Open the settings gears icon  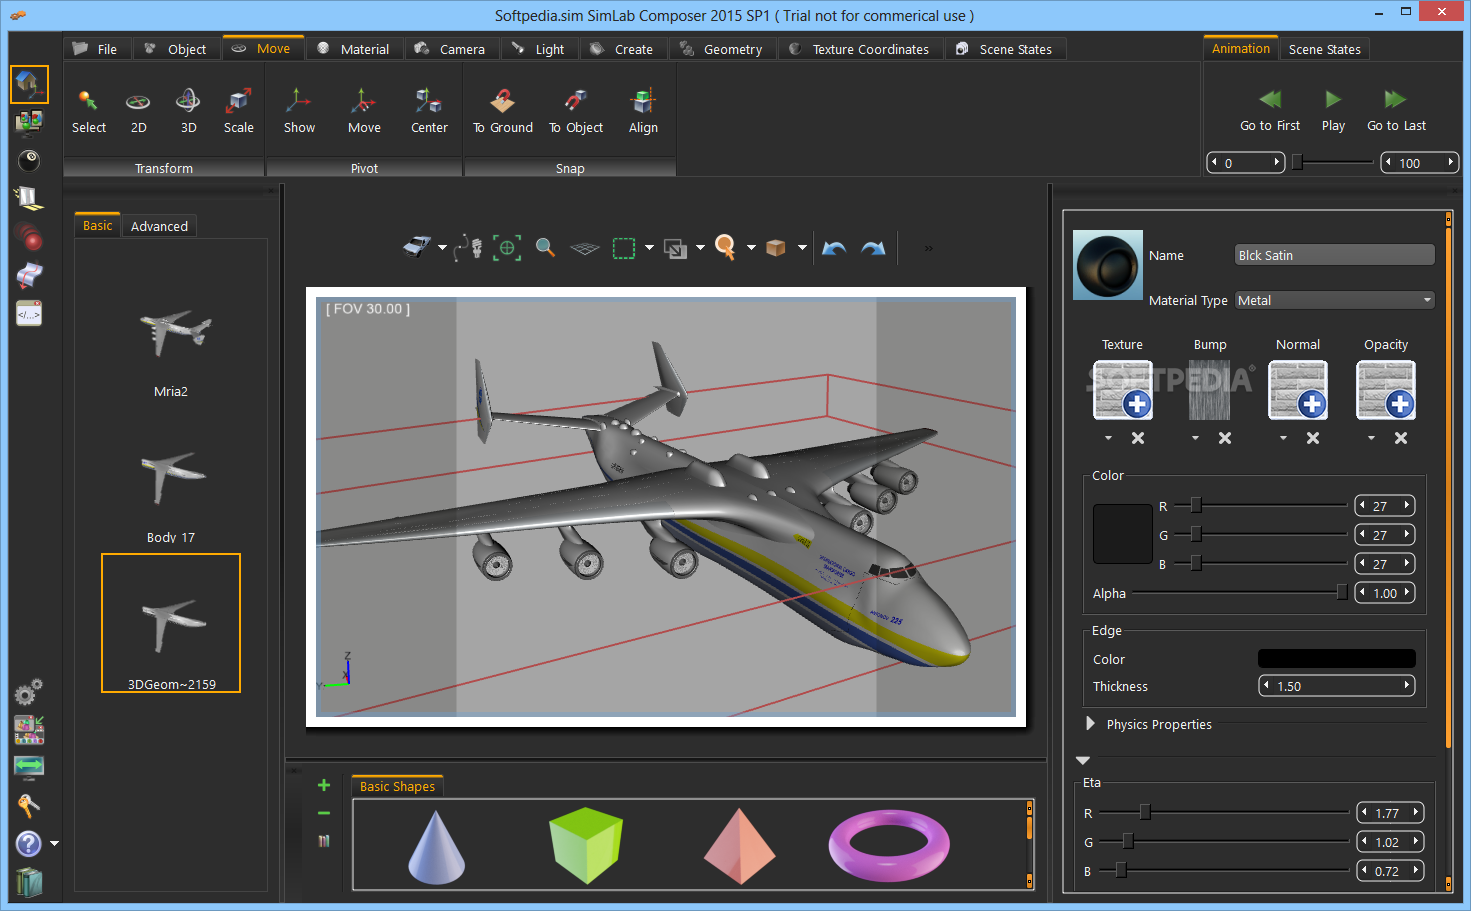(x=28, y=691)
